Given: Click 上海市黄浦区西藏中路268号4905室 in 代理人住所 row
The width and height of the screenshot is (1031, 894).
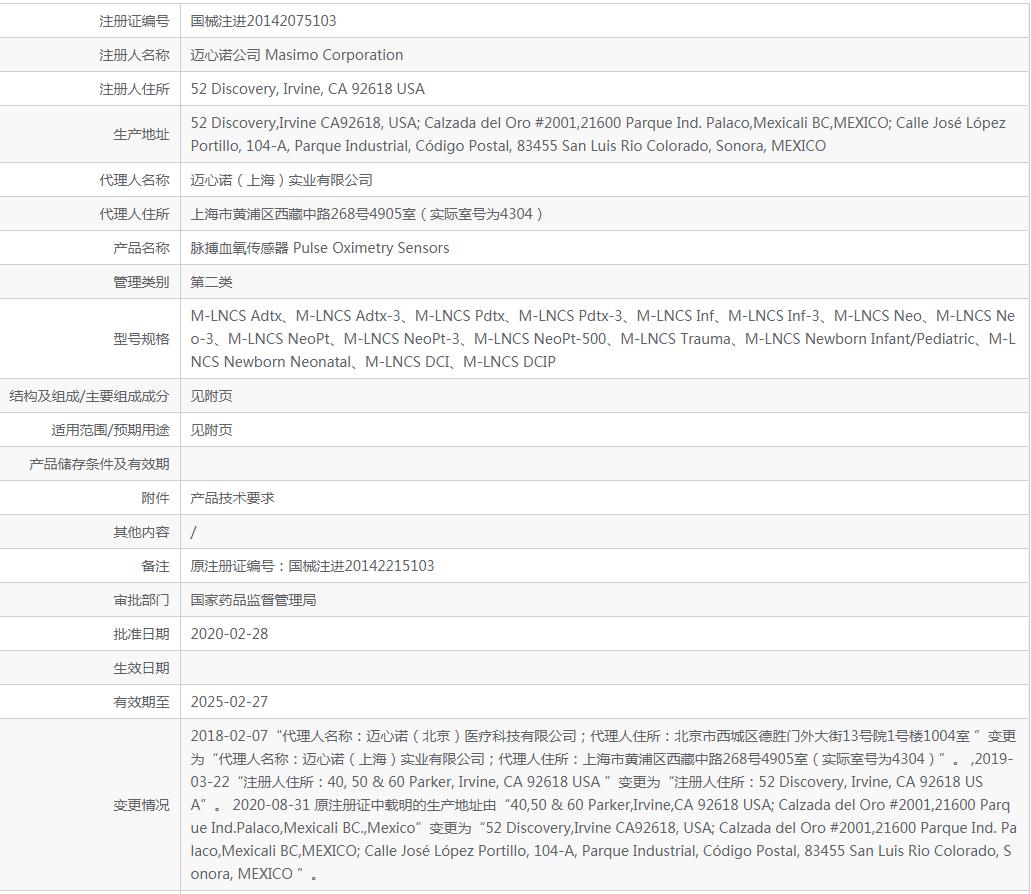Looking at the screenshot, I should (302, 214).
